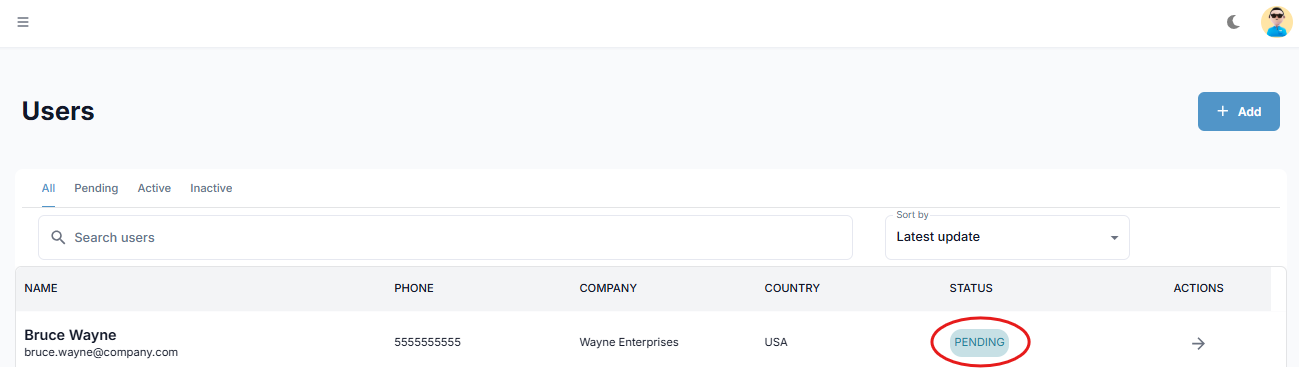Viewport: 1299px width, 368px height.
Task: Switch to the Active tab
Action: click(x=154, y=188)
